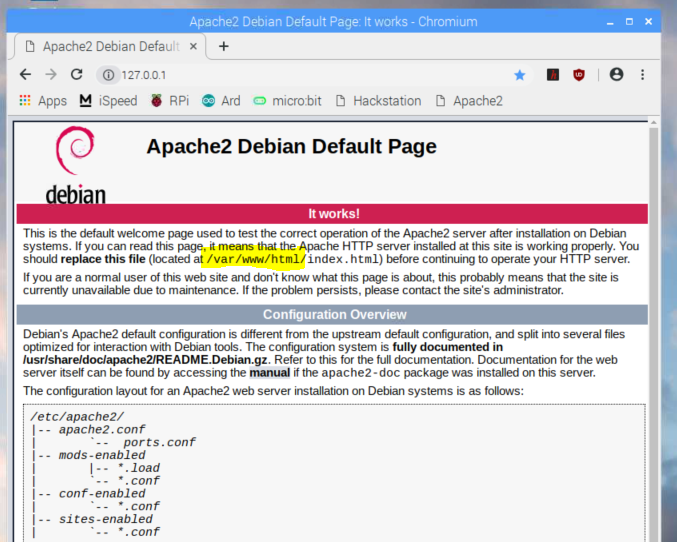677x542 pixels.
Task: Click the 'It works!' banner text
Action: (334, 214)
